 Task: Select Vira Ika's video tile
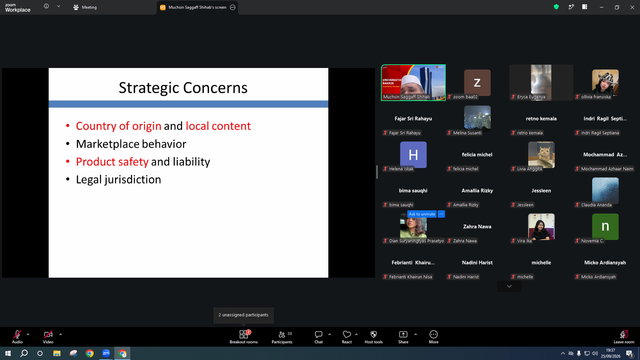[541, 227]
